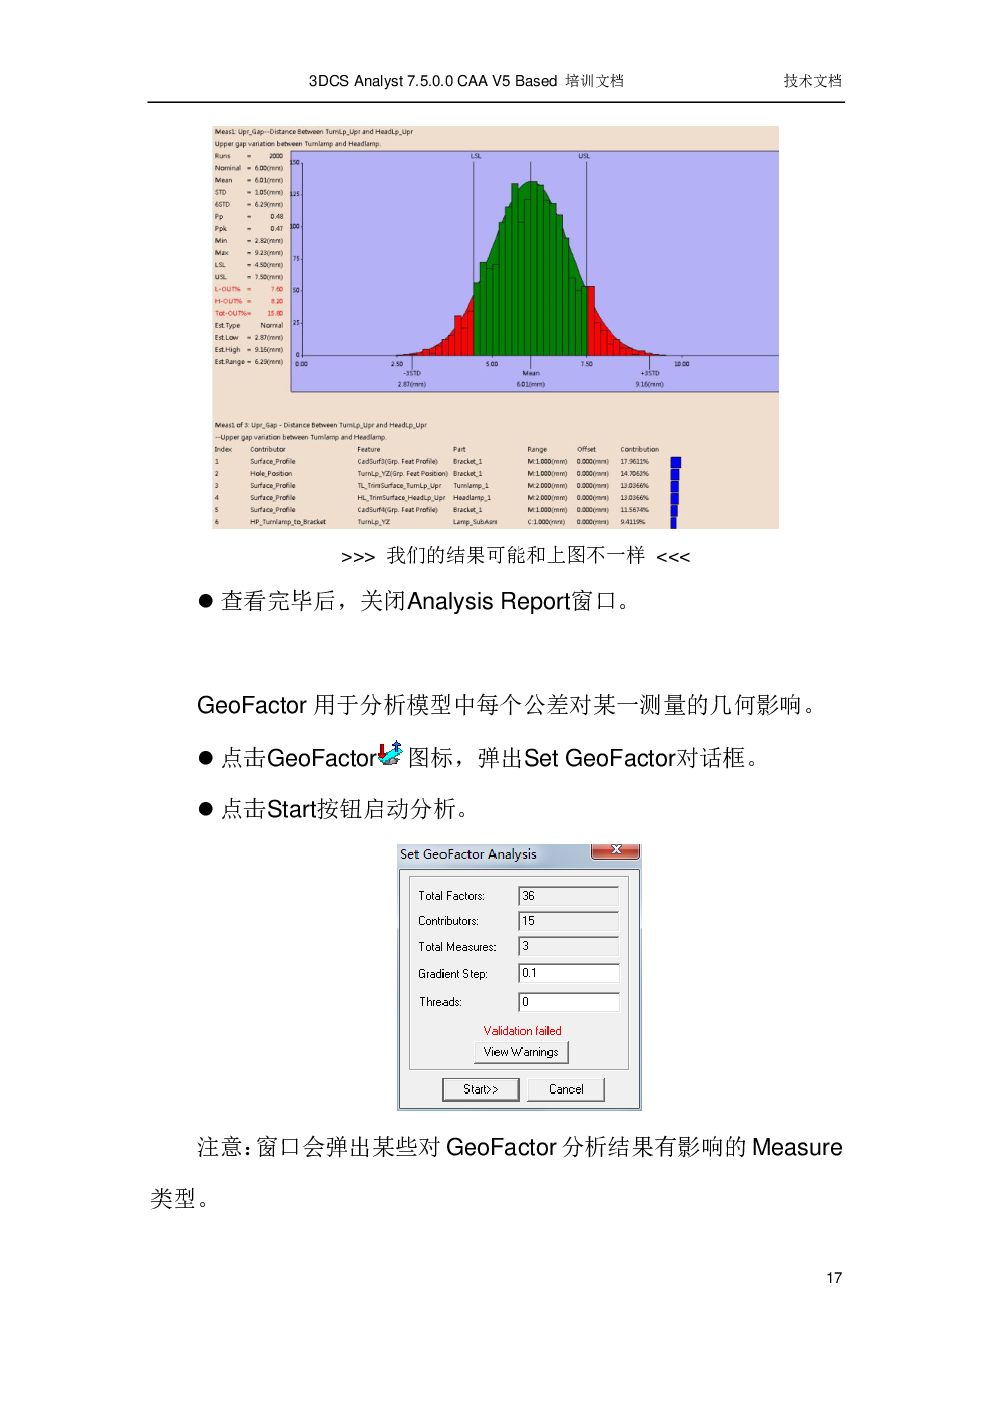
Task: Click the Cancel button in the dialog
Action: coord(566,1089)
